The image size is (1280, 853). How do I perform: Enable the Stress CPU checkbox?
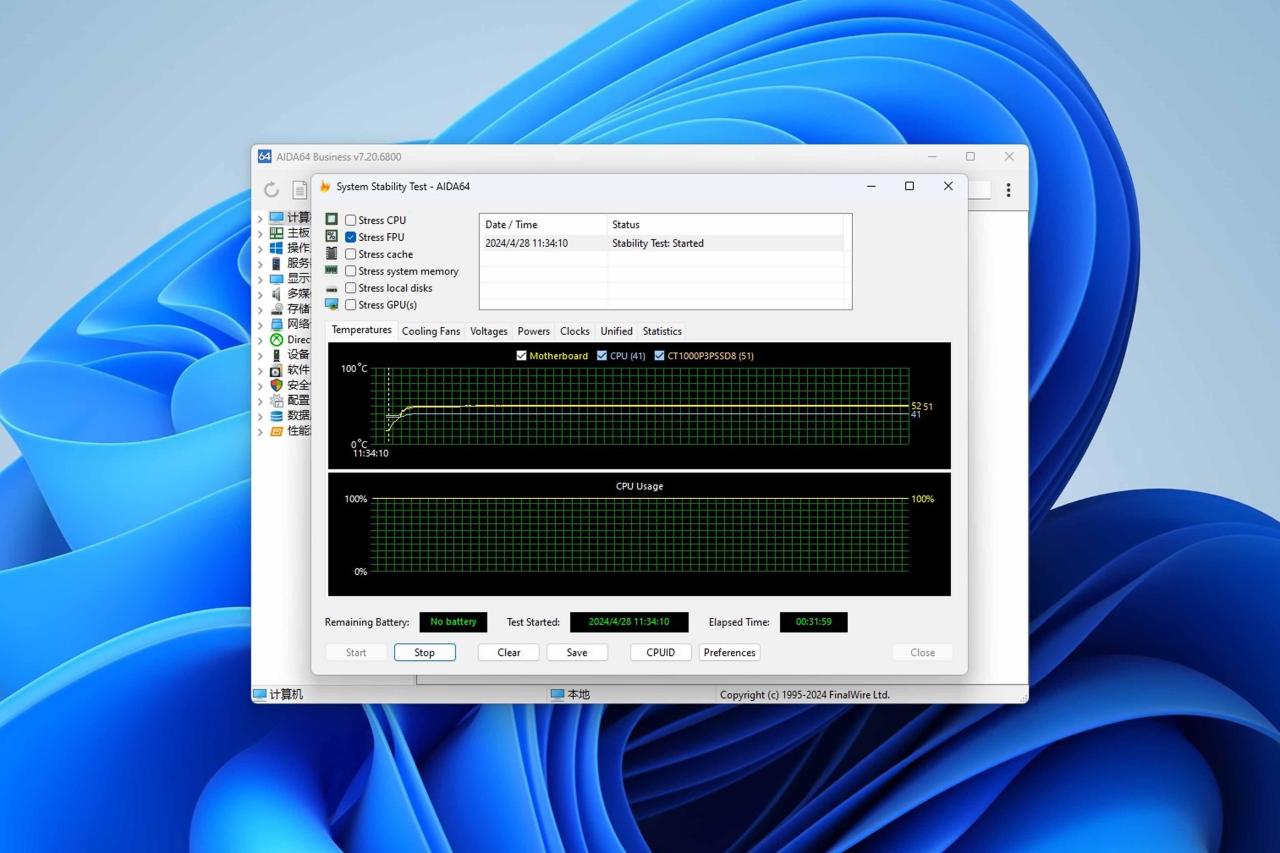coord(351,220)
